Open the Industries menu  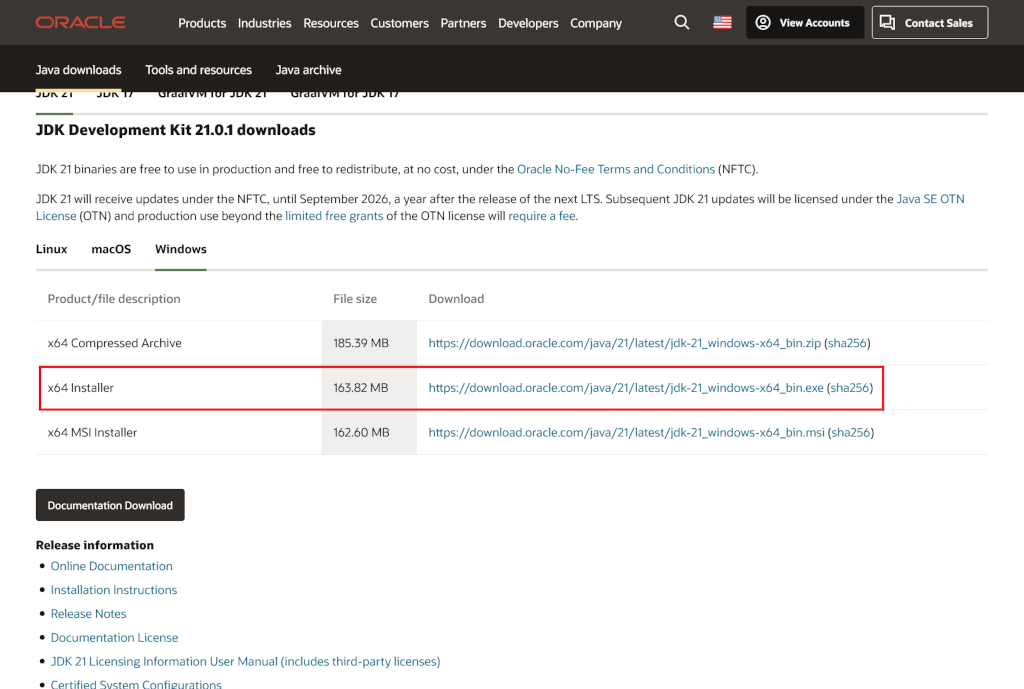(x=264, y=23)
